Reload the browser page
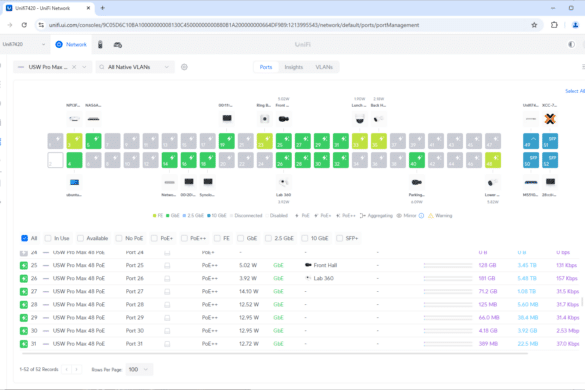The image size is (585, 390). [24, 25]
